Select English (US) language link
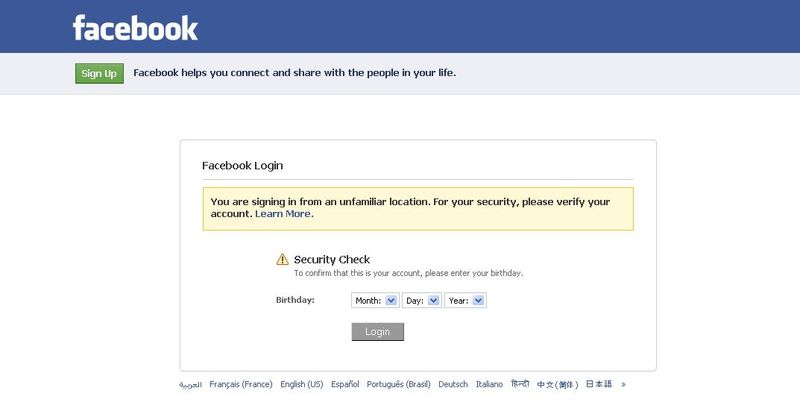The height and width of the screenshot is (417, 800). (x=302, y=384)
